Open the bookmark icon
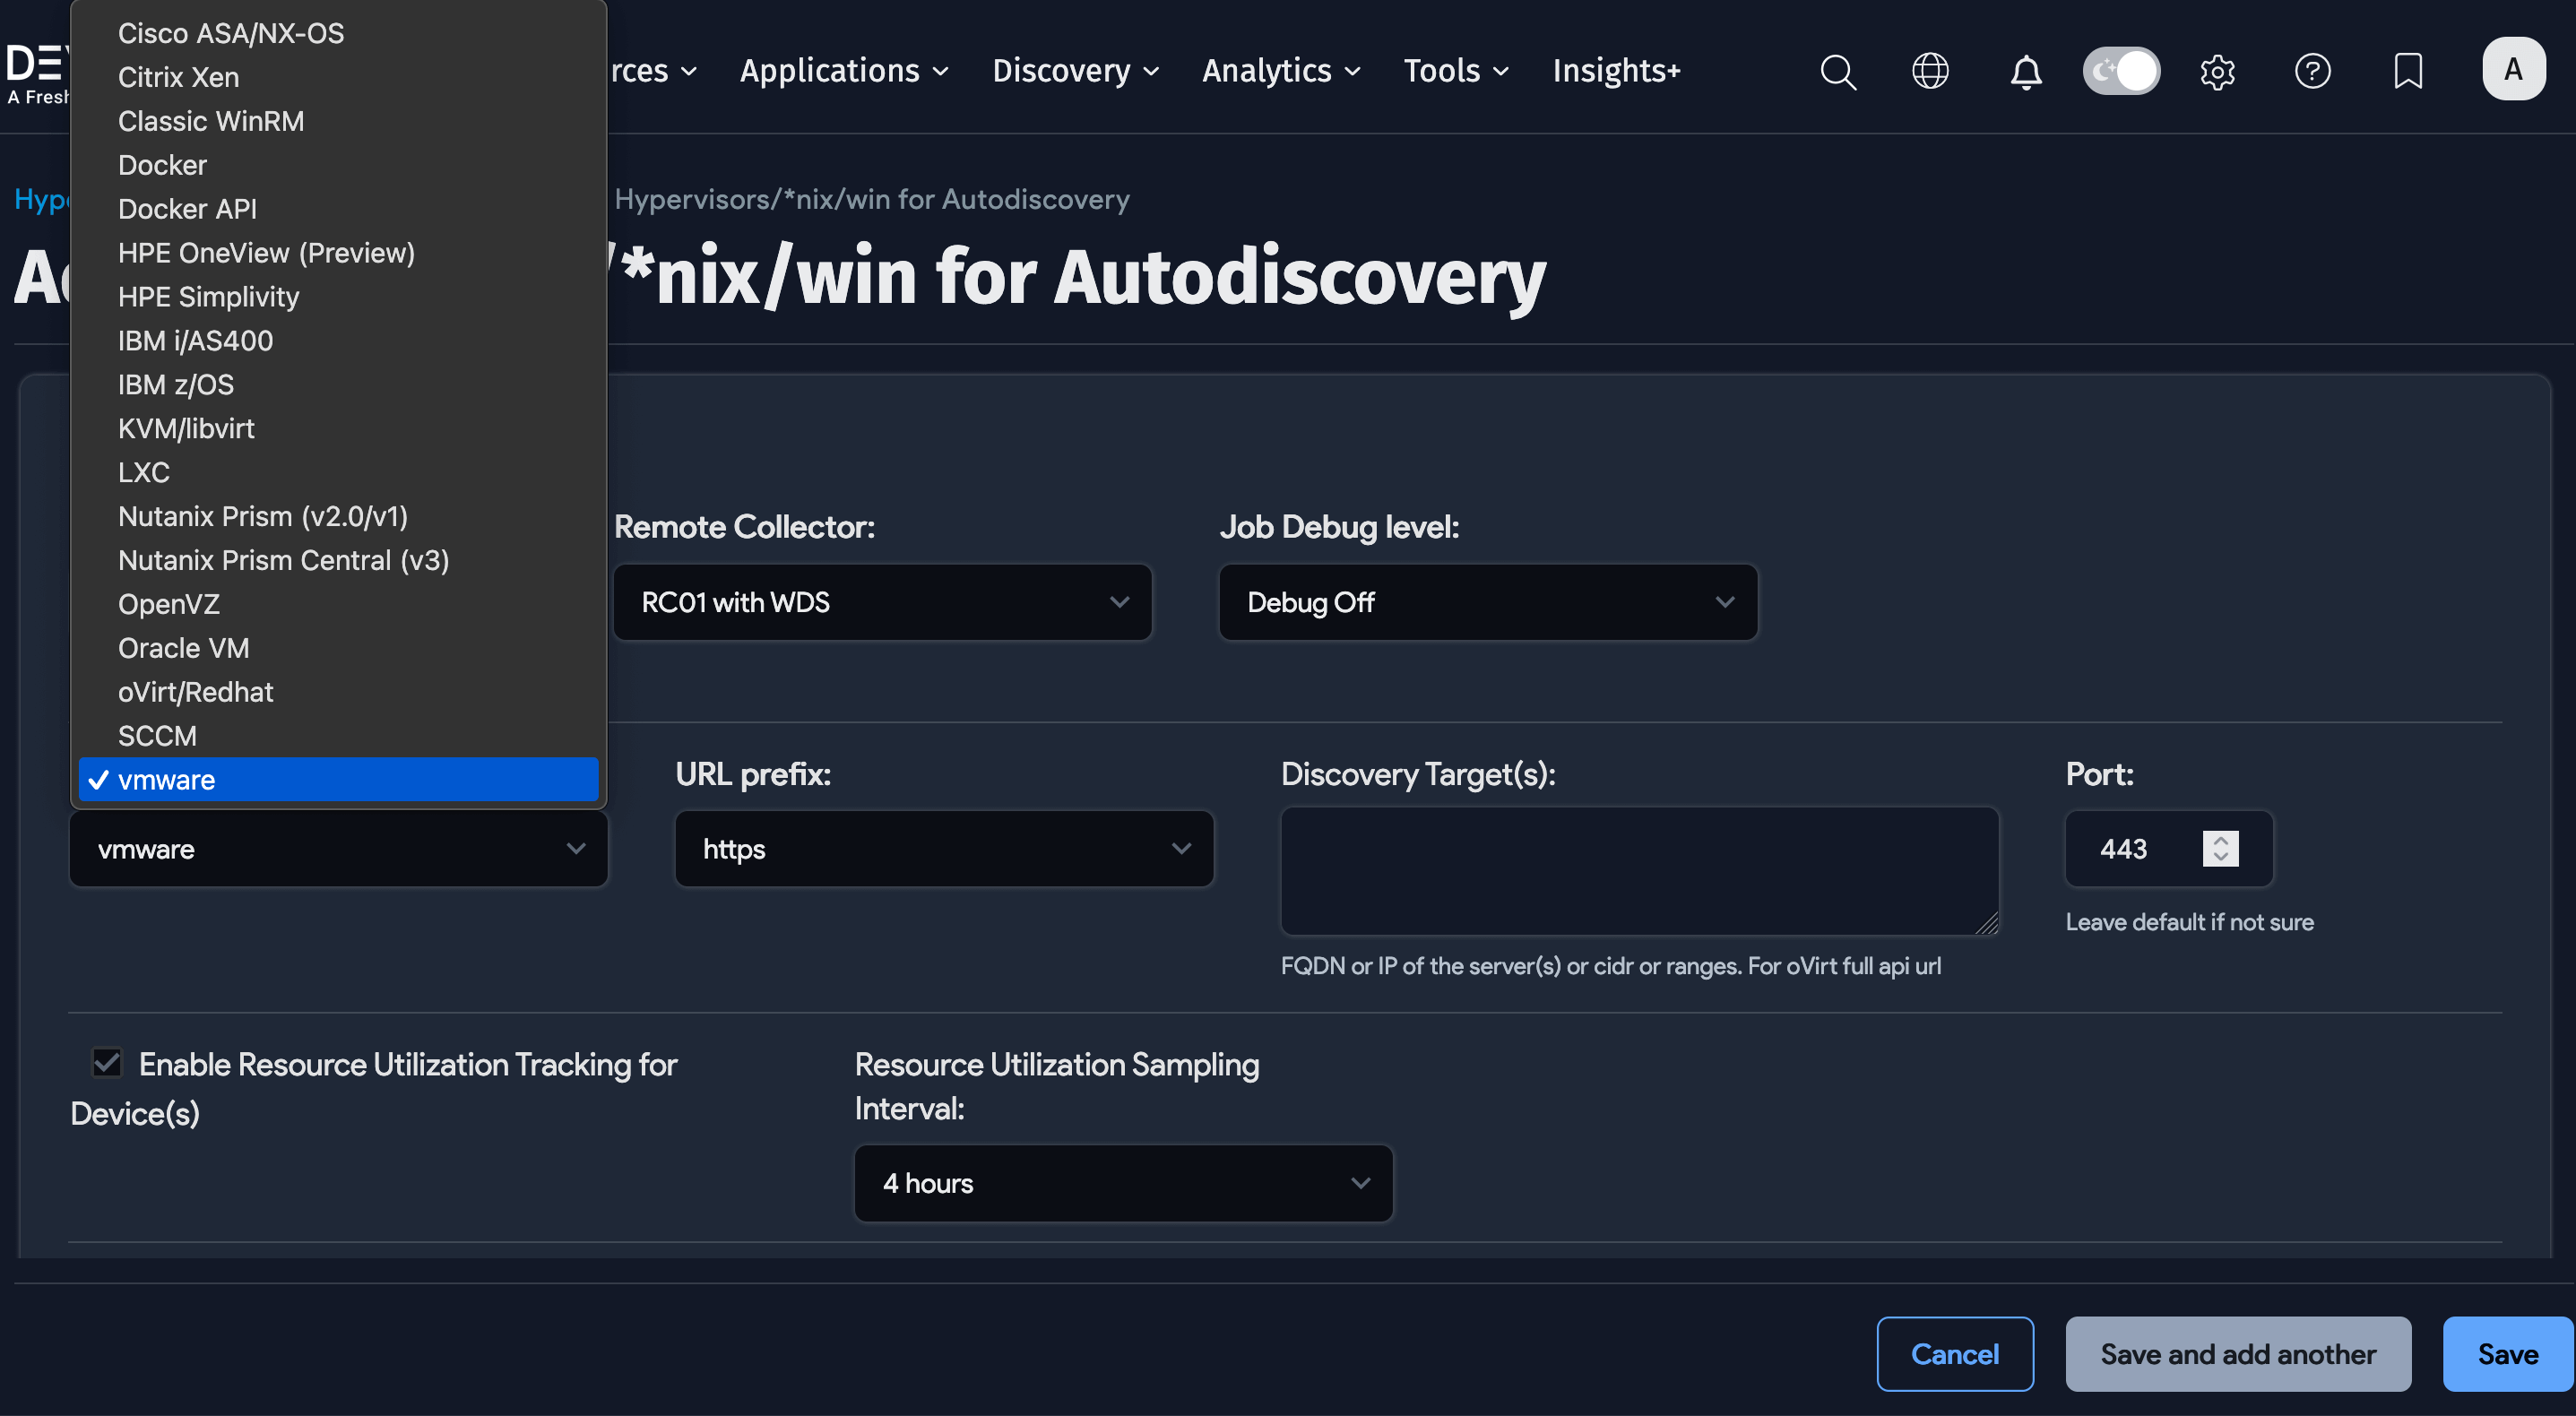 click(2408, 71)
